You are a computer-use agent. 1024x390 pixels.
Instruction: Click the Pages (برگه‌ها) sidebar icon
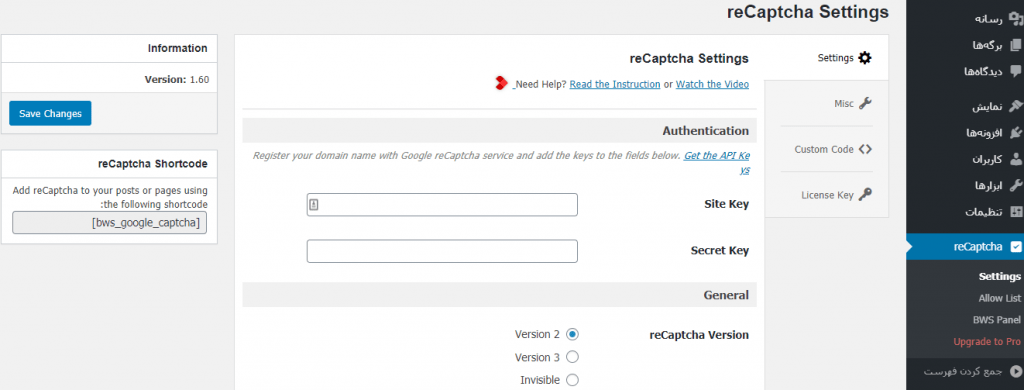click(1015, 45)
